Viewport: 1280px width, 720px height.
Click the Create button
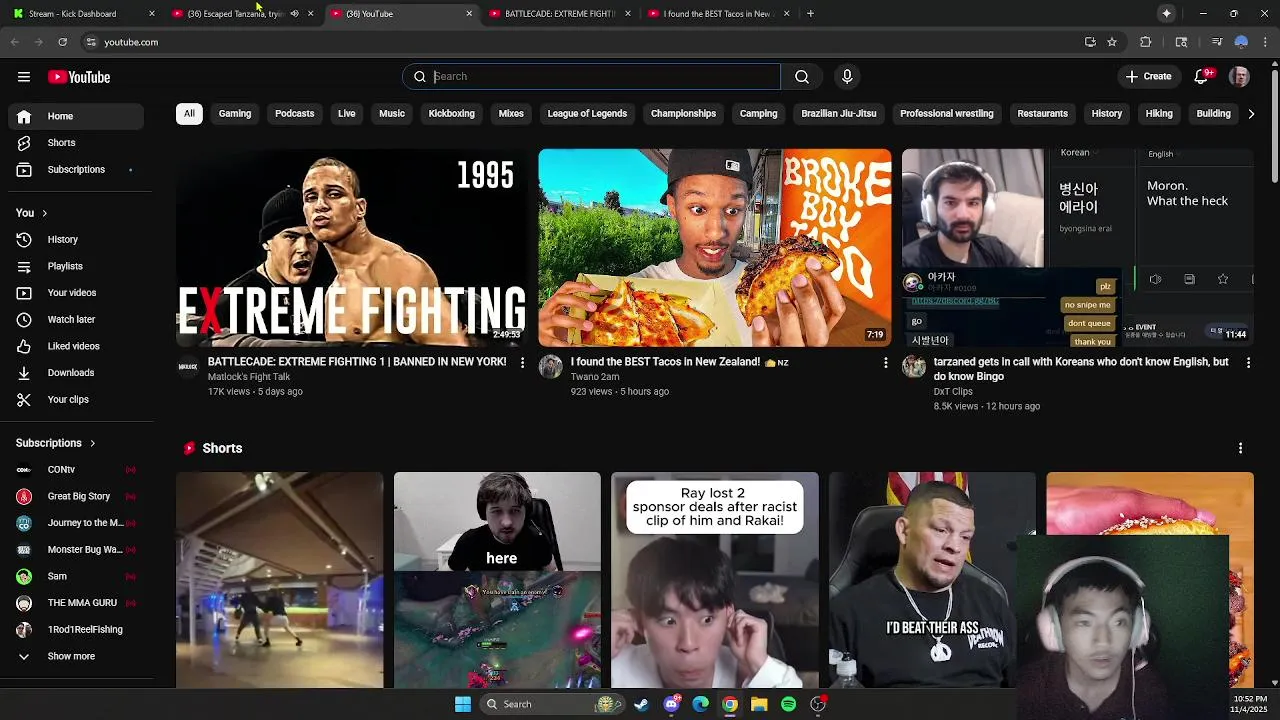pyautogui.click(x=1148, y=77)
